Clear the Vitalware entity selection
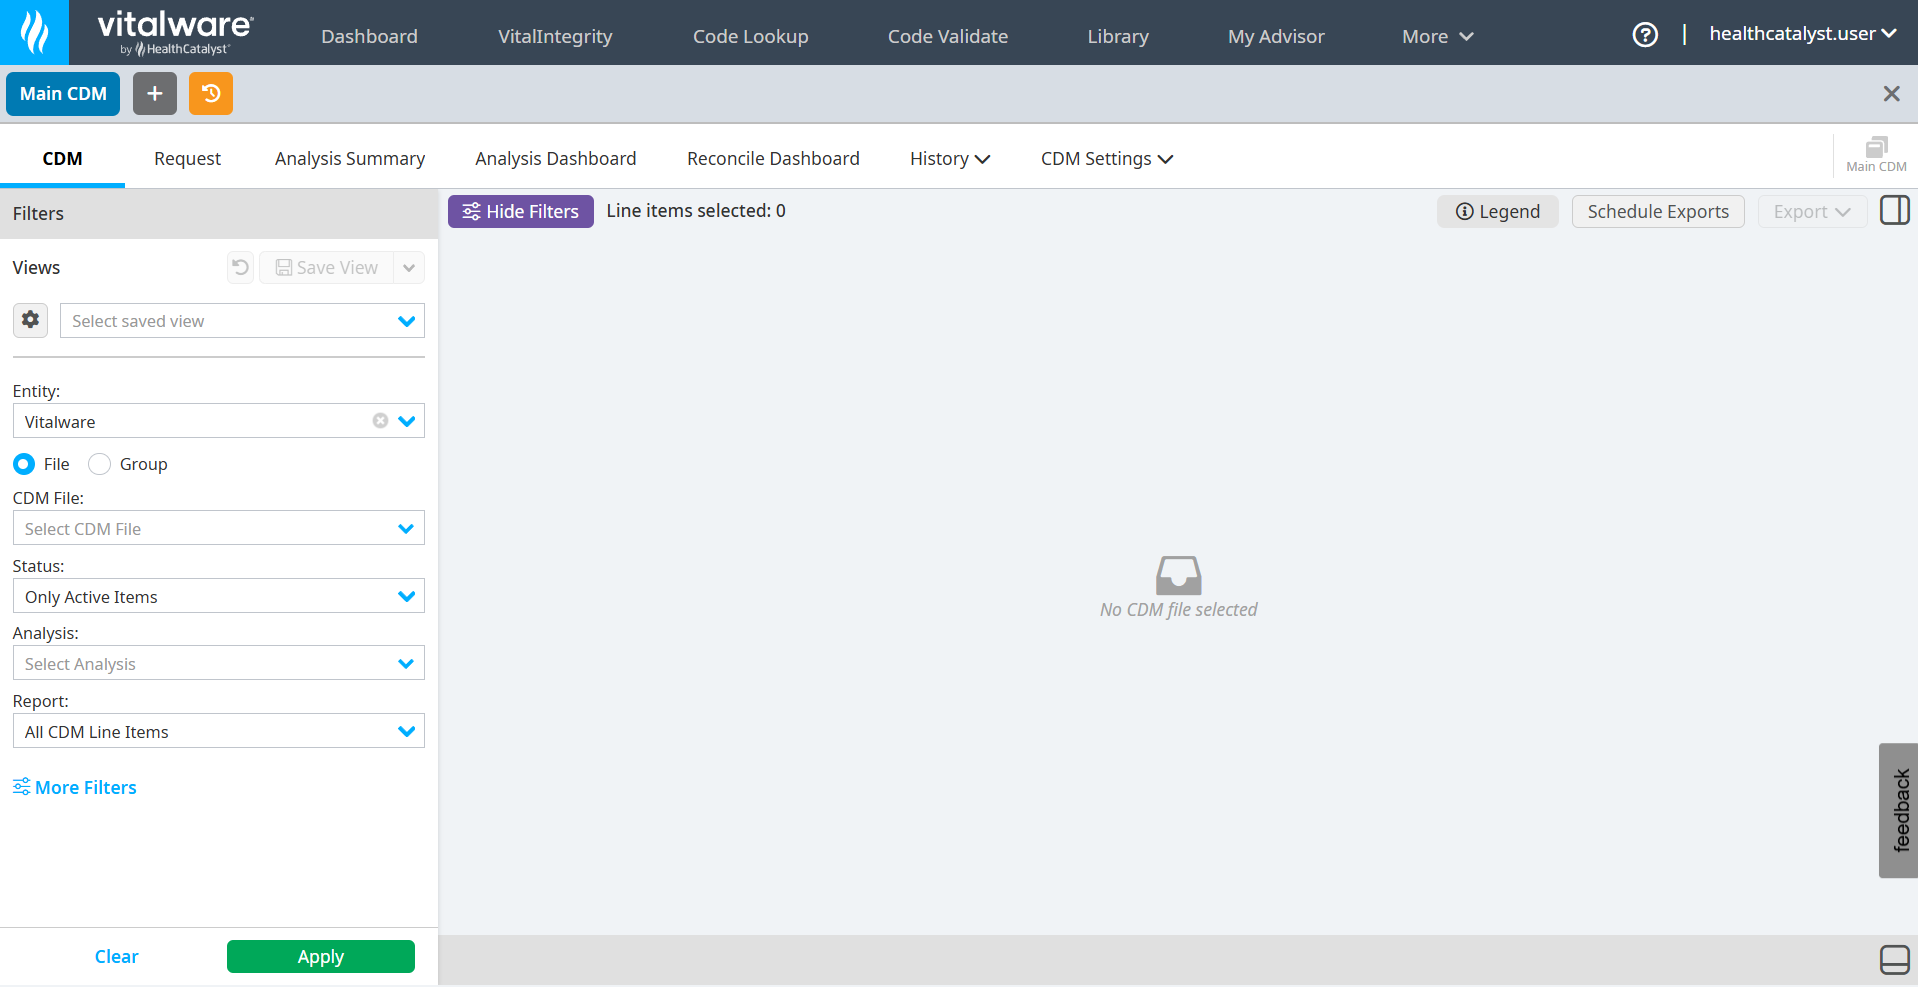Image resolution: width=1918 pixels, height=987 pixels. [x=380, y=421]
